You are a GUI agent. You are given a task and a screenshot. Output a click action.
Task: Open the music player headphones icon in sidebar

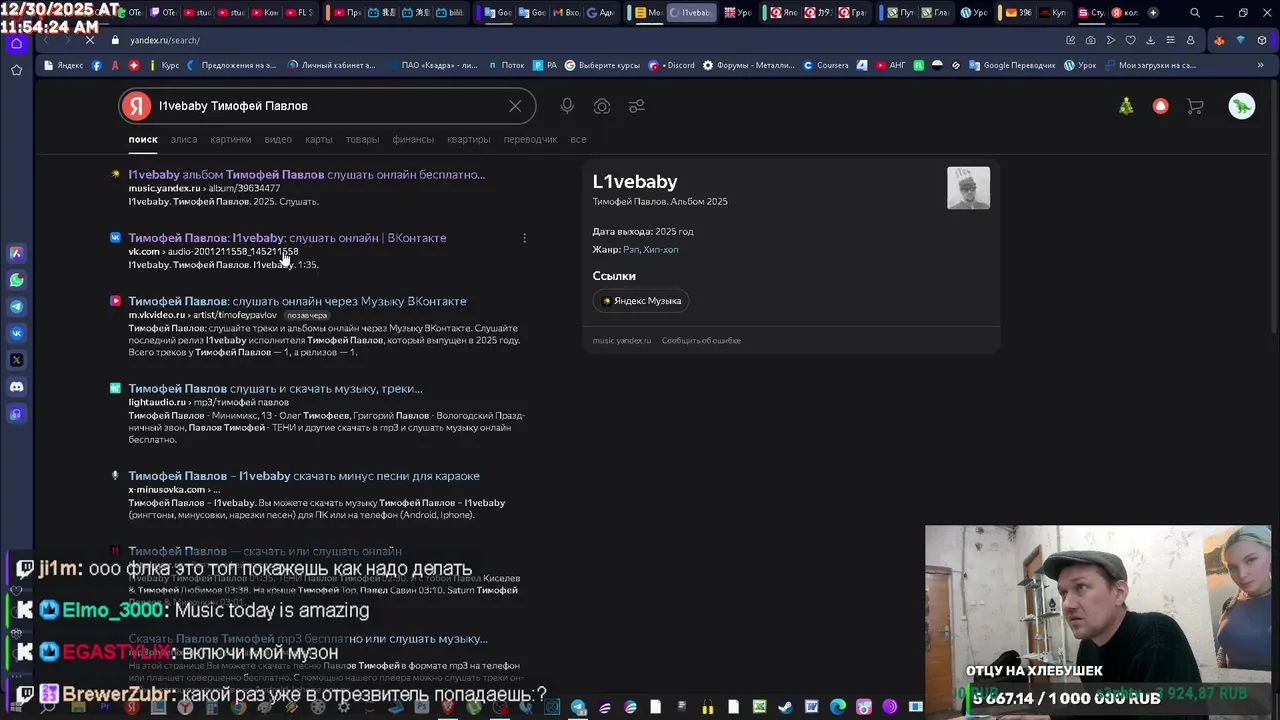[x=16, y=413]
